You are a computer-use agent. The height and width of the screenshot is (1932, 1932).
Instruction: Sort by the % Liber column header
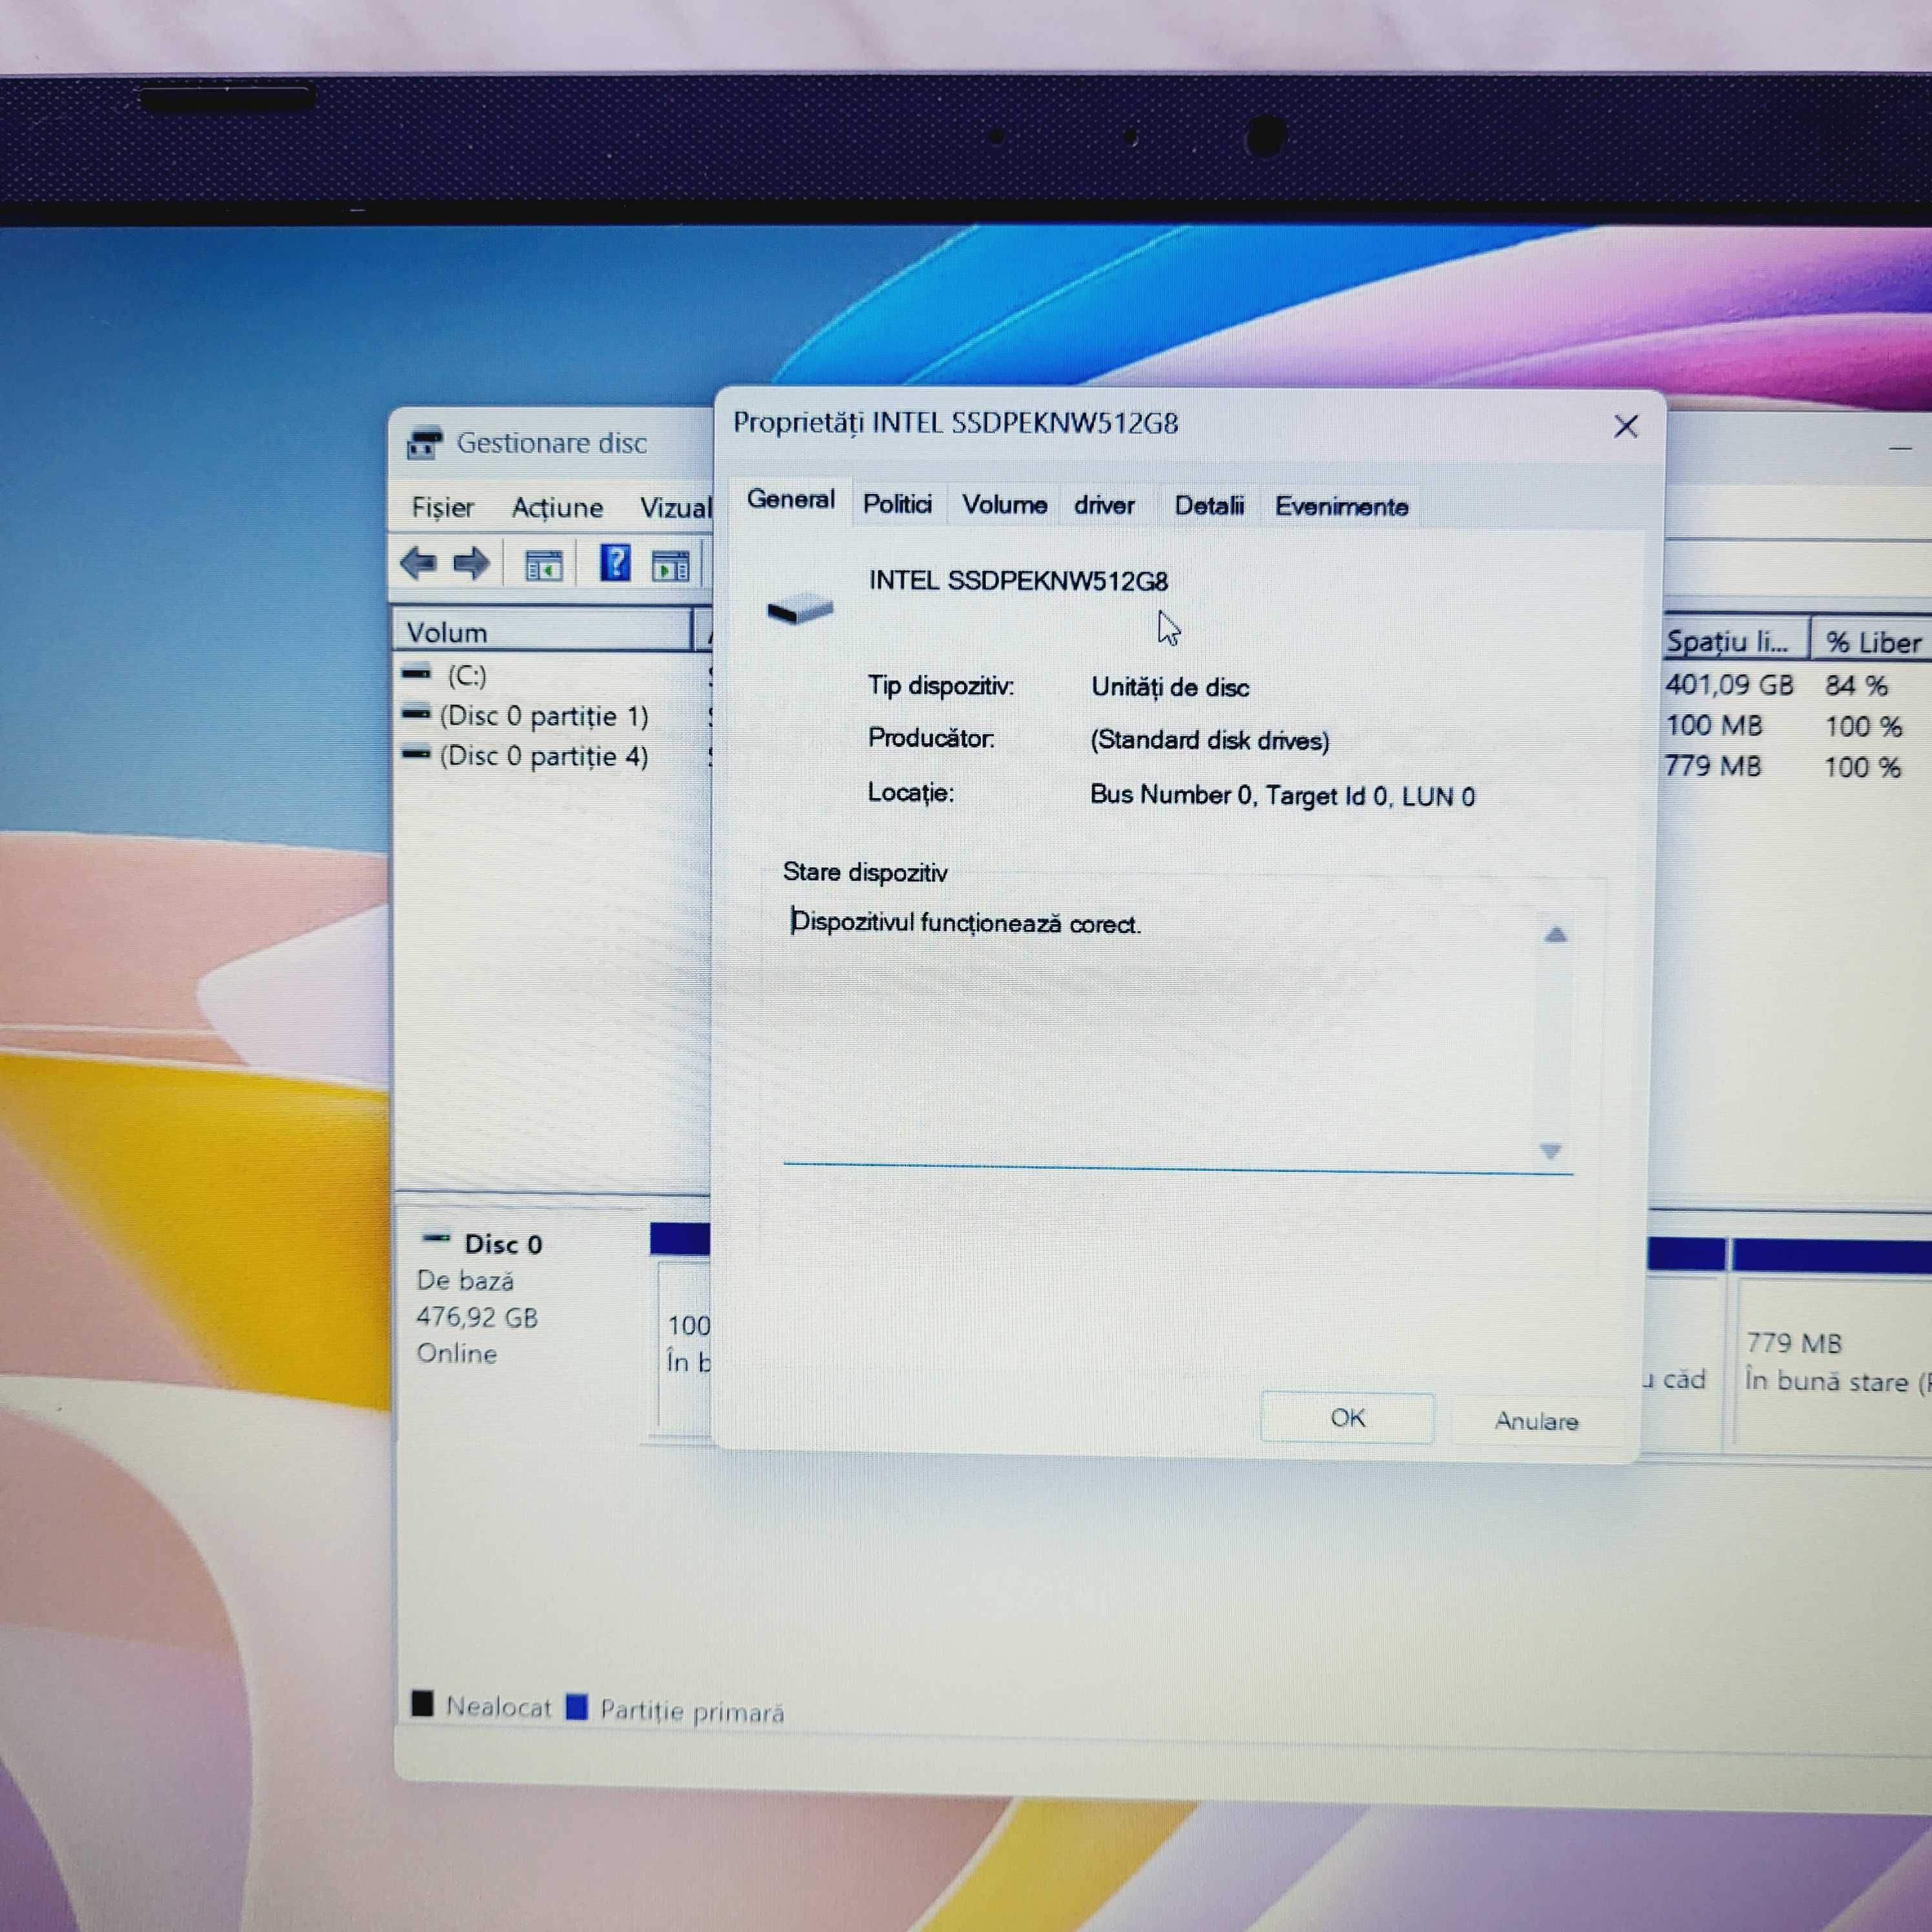point(1872,642)
